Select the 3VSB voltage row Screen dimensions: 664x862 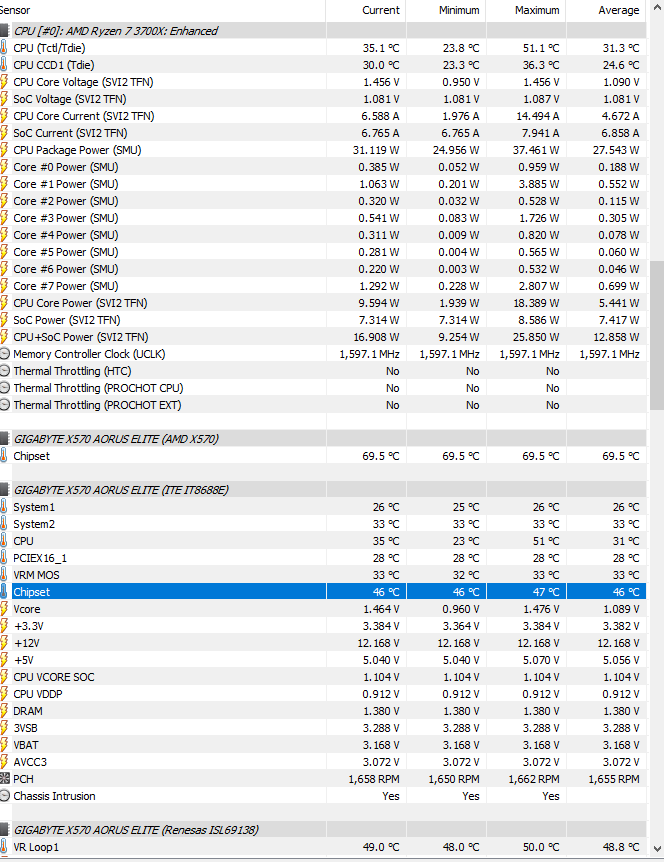point(323,728)
